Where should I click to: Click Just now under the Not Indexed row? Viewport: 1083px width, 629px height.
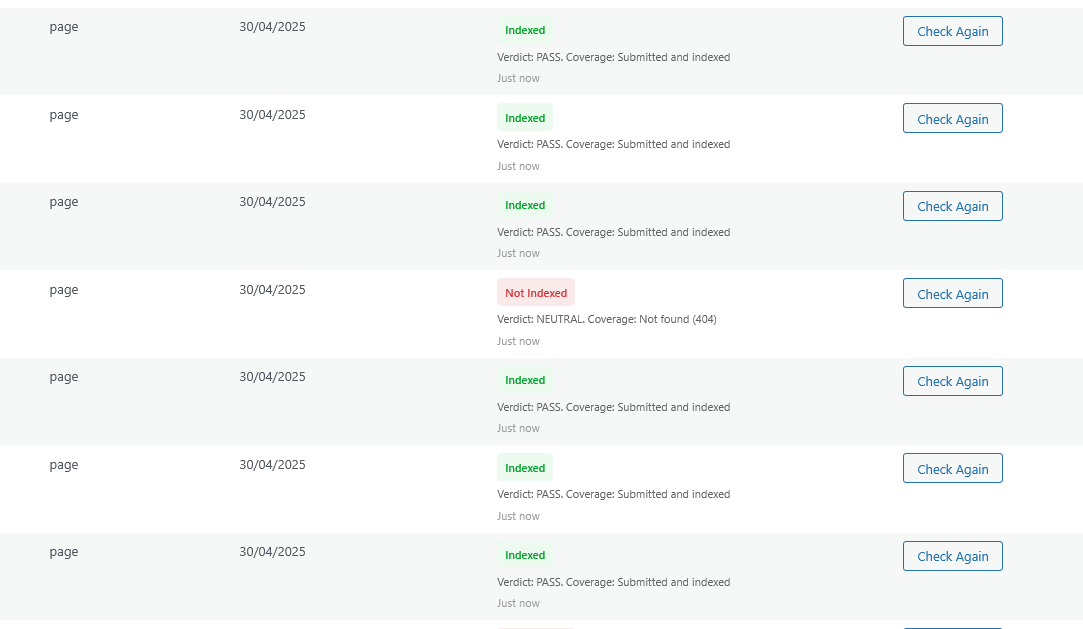click(x=518, y=341)
